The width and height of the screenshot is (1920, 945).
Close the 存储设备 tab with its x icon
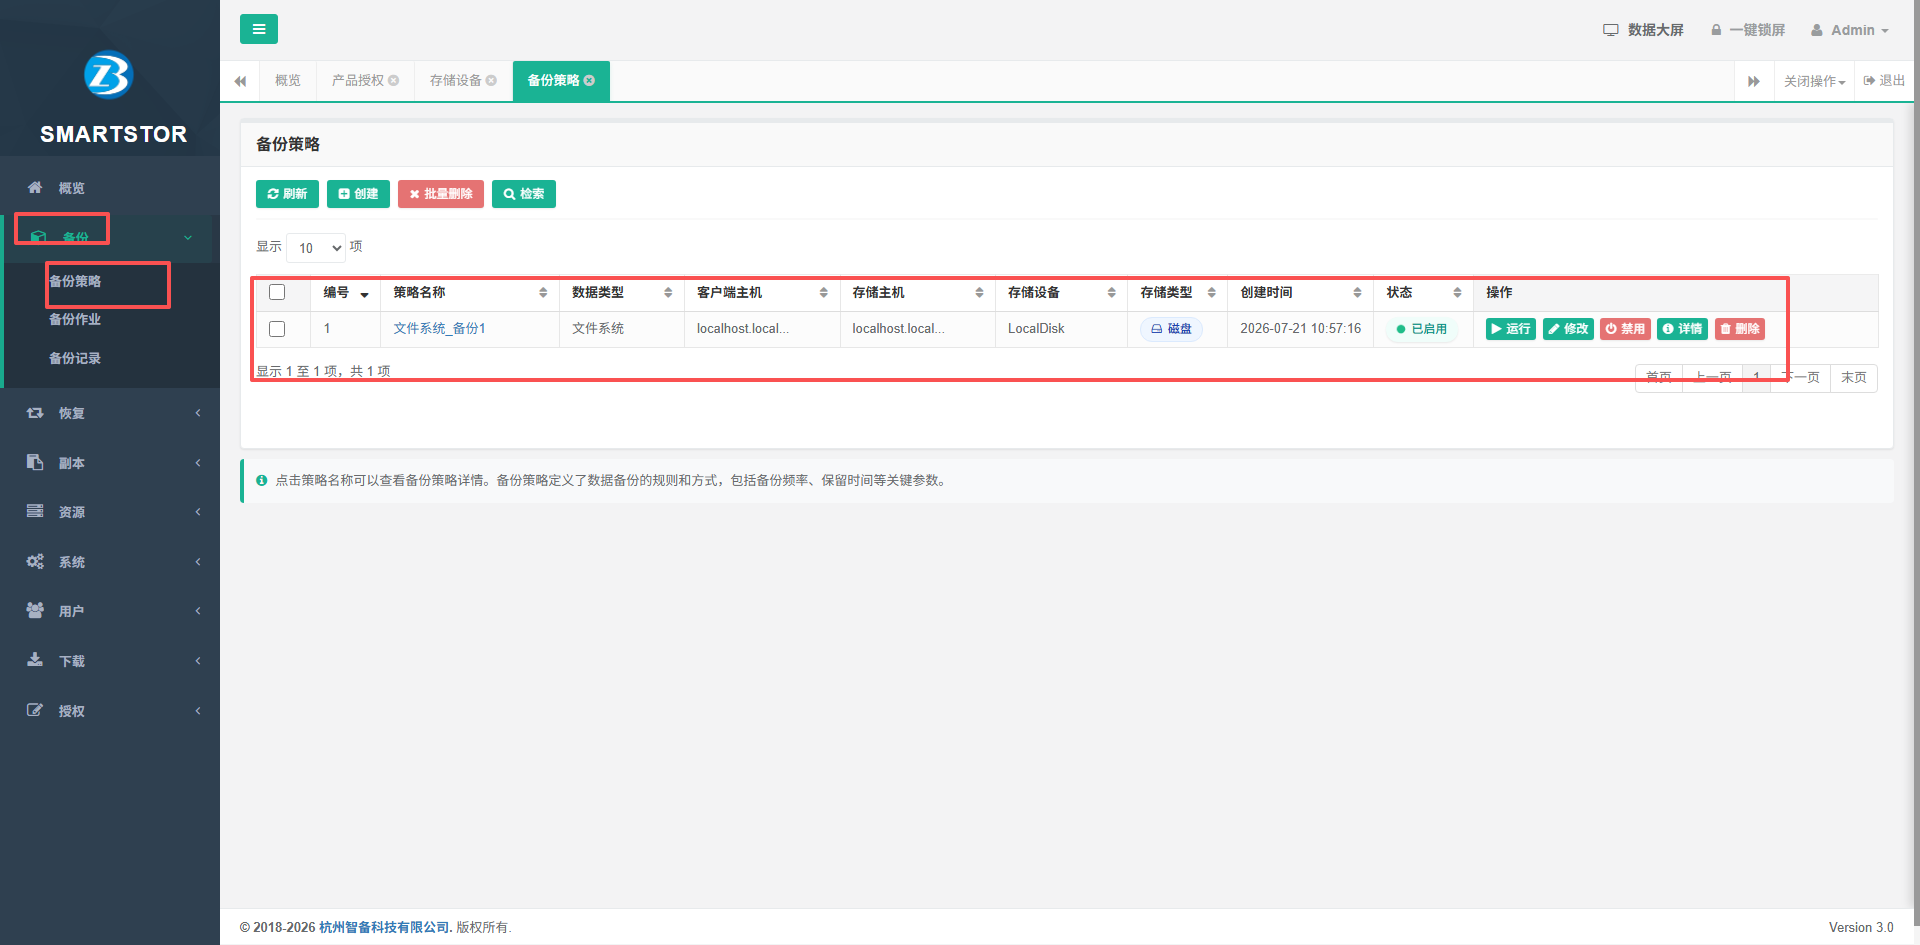(491, 80)
